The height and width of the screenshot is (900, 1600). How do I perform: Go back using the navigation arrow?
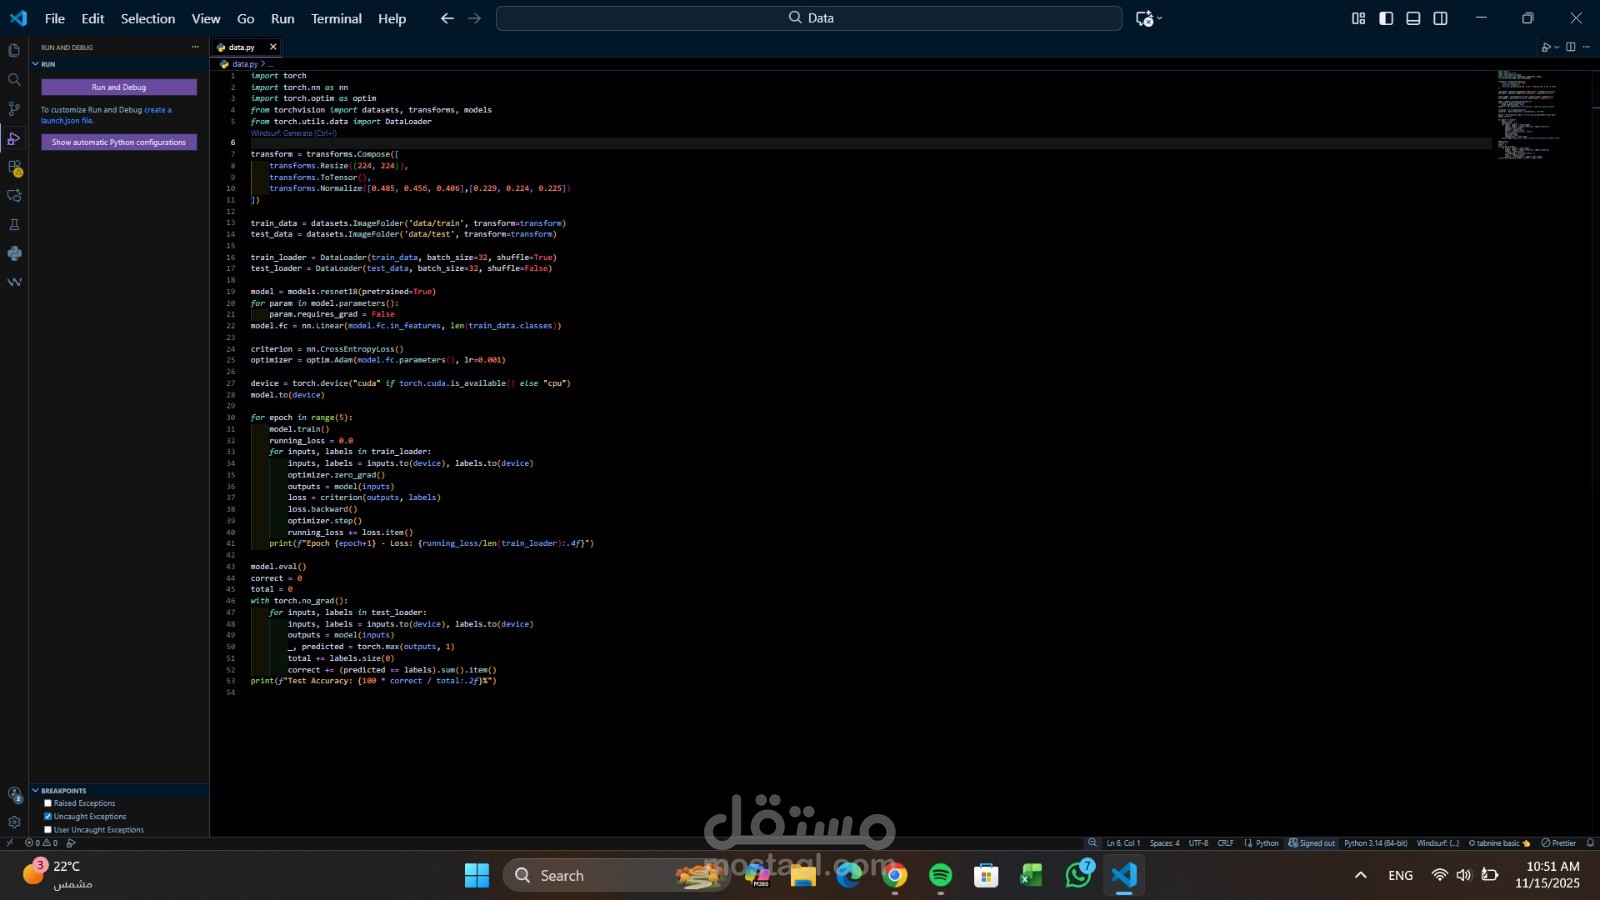coord(447,18)
